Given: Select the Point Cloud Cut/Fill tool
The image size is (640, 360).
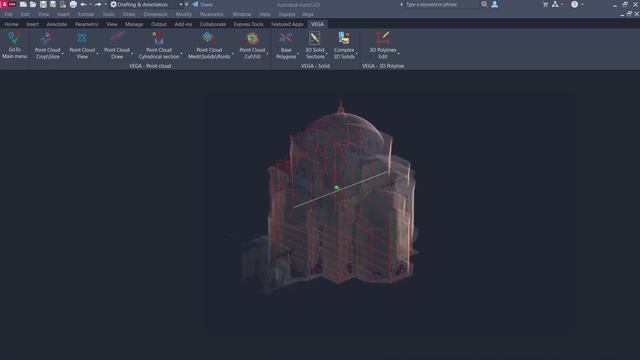Looking at the screenshot, I should coord(252,45).
